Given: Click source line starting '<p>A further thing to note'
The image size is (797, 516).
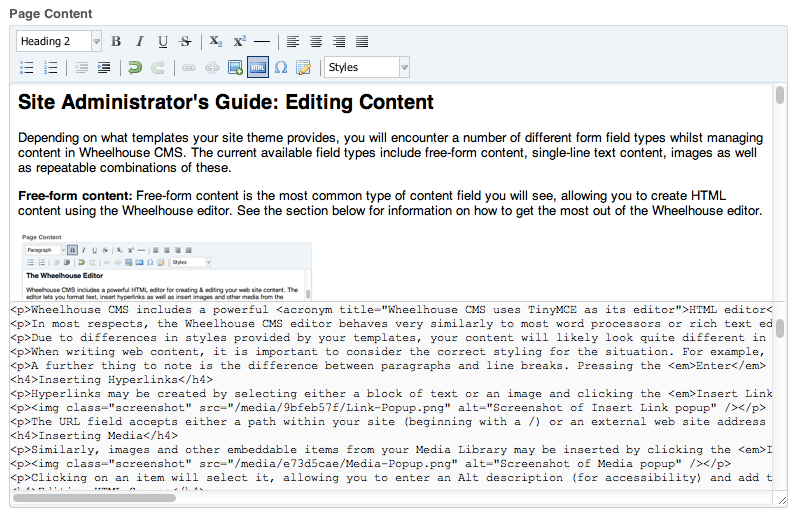Looking at the screenshot, I should [x=388, y=366].
